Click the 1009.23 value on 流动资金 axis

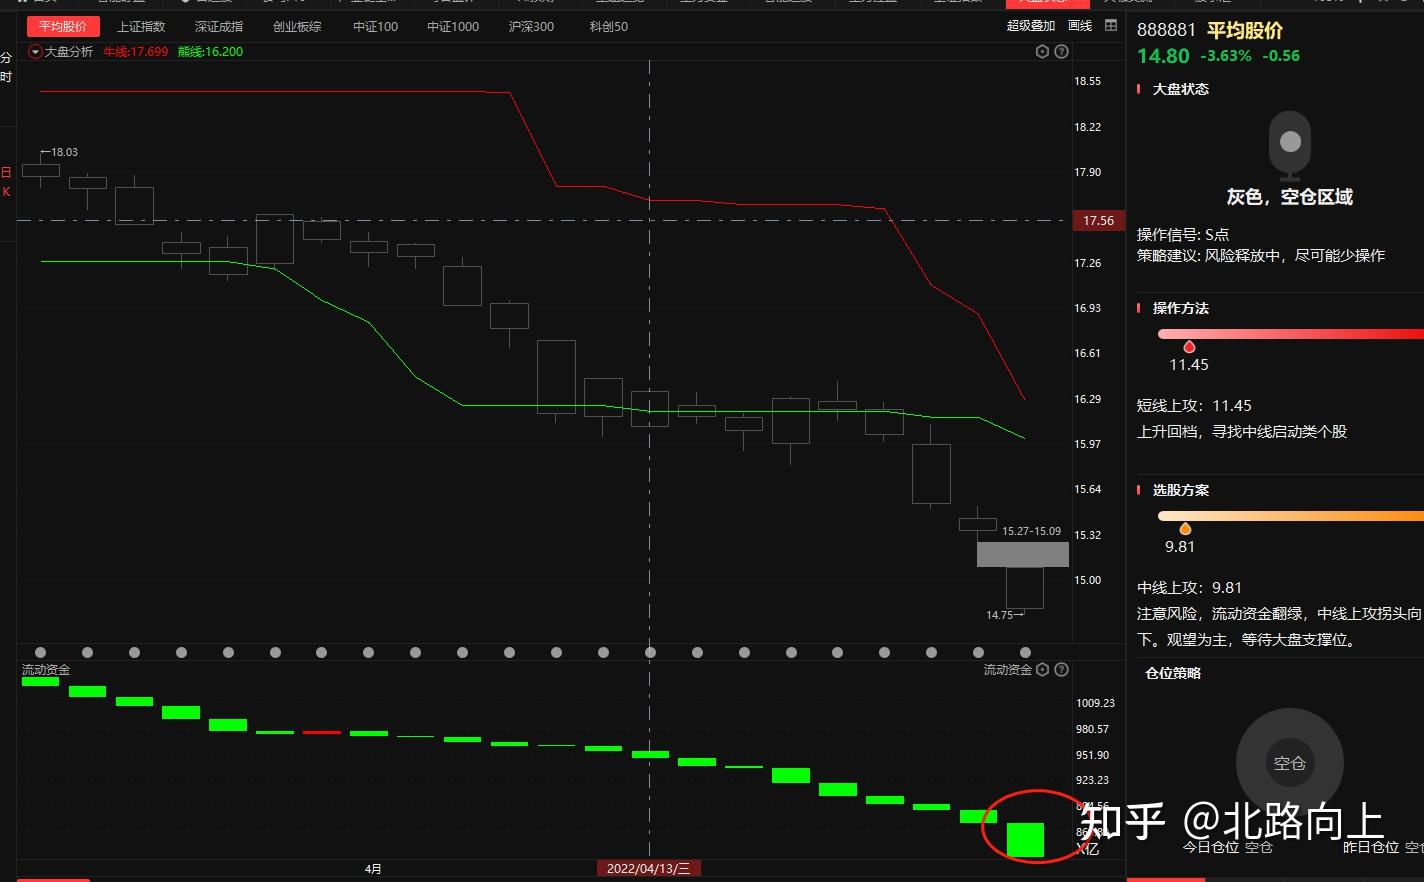(x=1095, y=703)
